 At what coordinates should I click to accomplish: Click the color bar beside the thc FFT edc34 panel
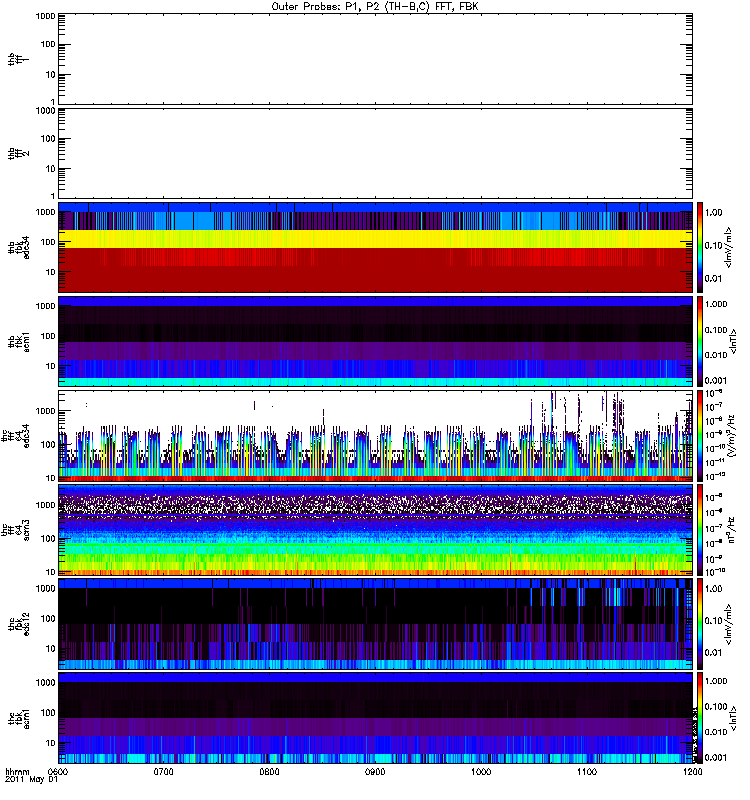[x=701, y=435]
